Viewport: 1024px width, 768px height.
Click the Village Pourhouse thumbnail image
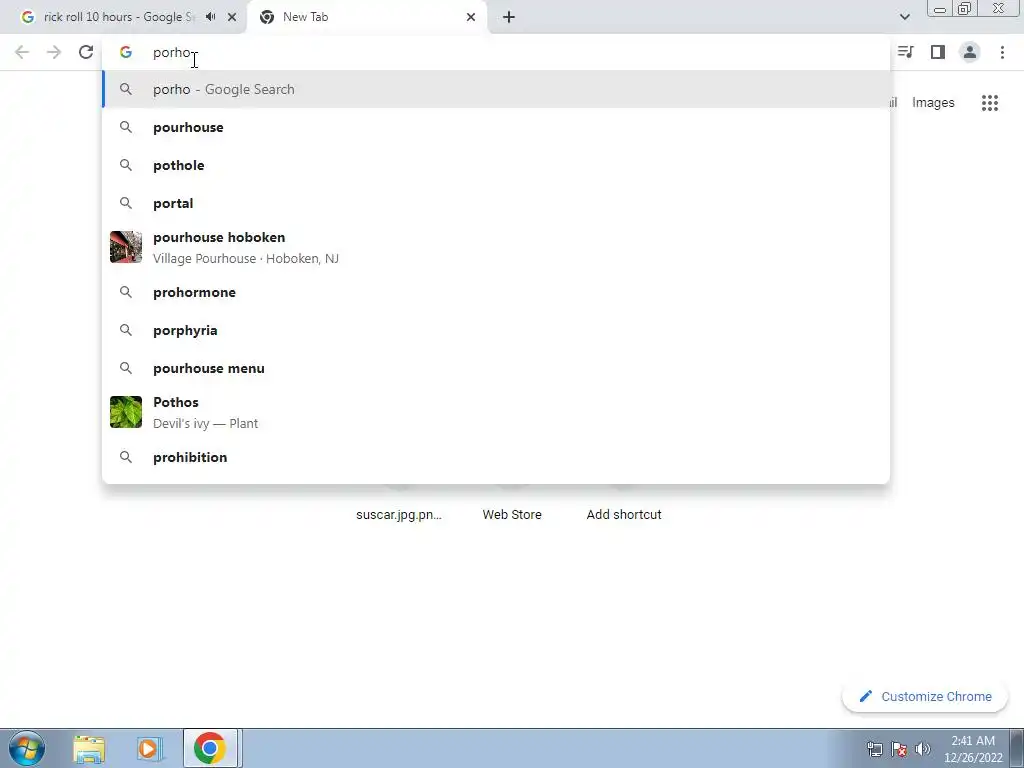coord(126,247)
